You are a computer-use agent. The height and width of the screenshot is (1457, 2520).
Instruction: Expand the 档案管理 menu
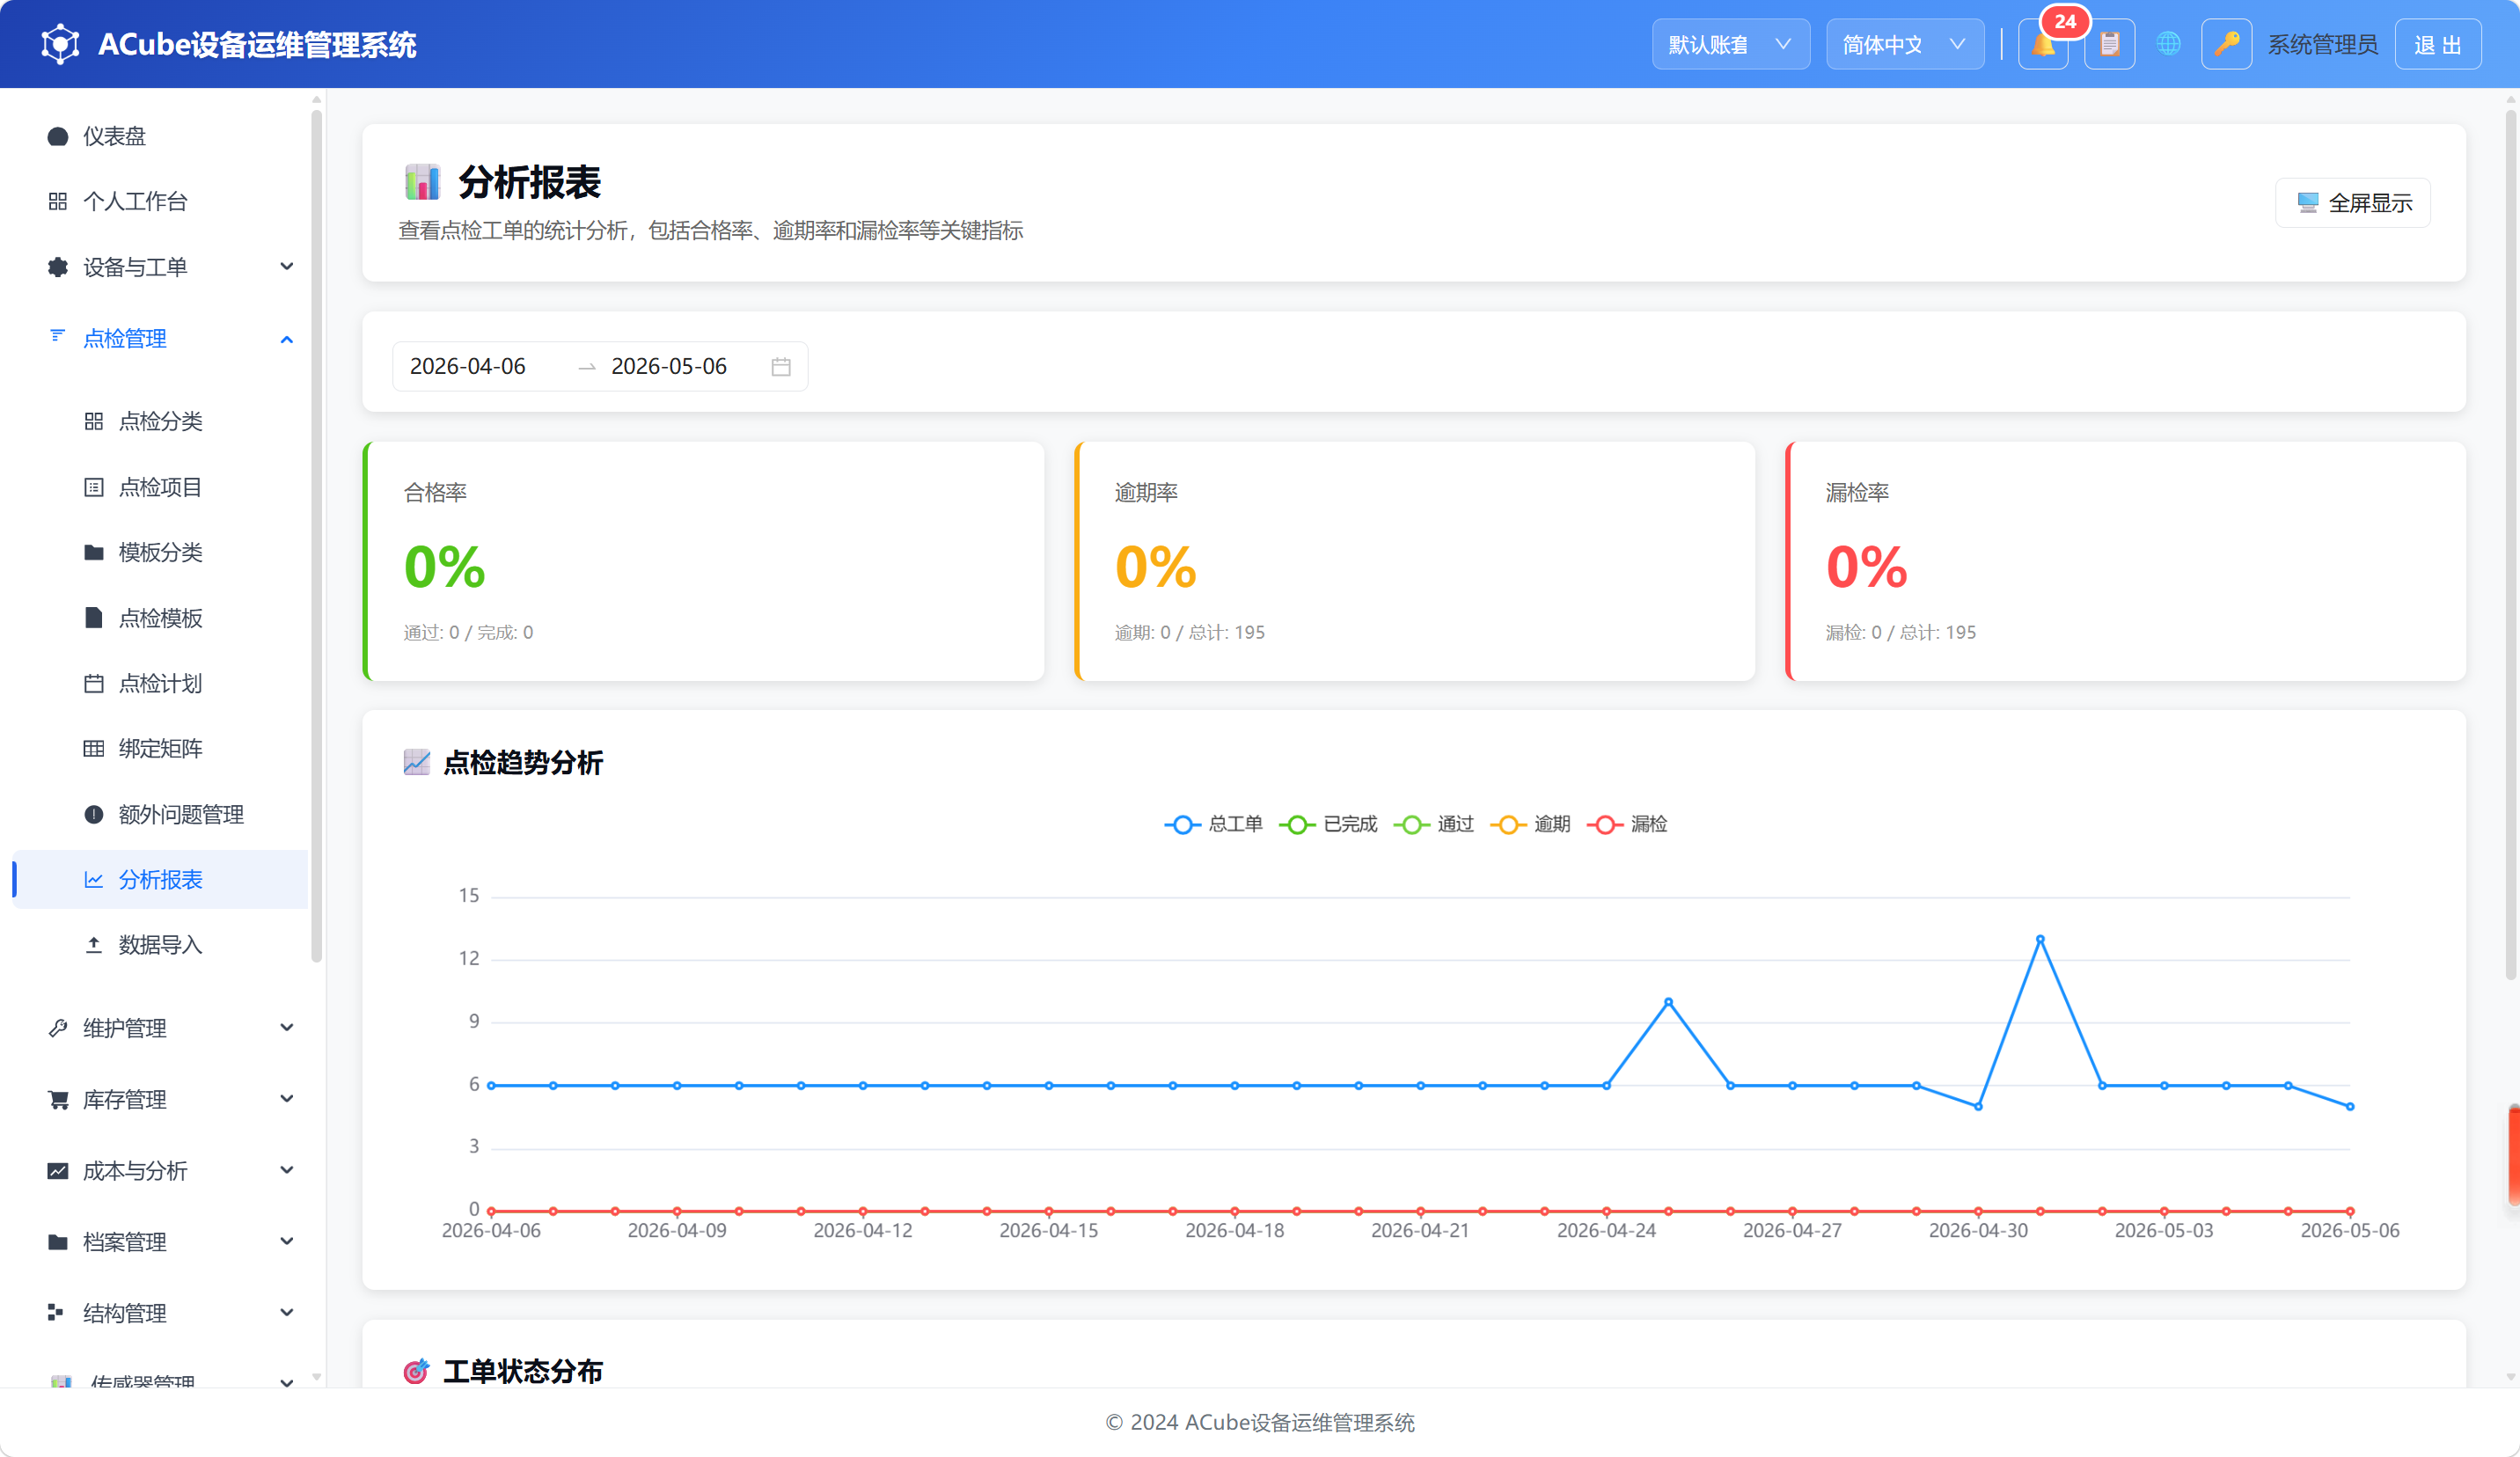160,1242
